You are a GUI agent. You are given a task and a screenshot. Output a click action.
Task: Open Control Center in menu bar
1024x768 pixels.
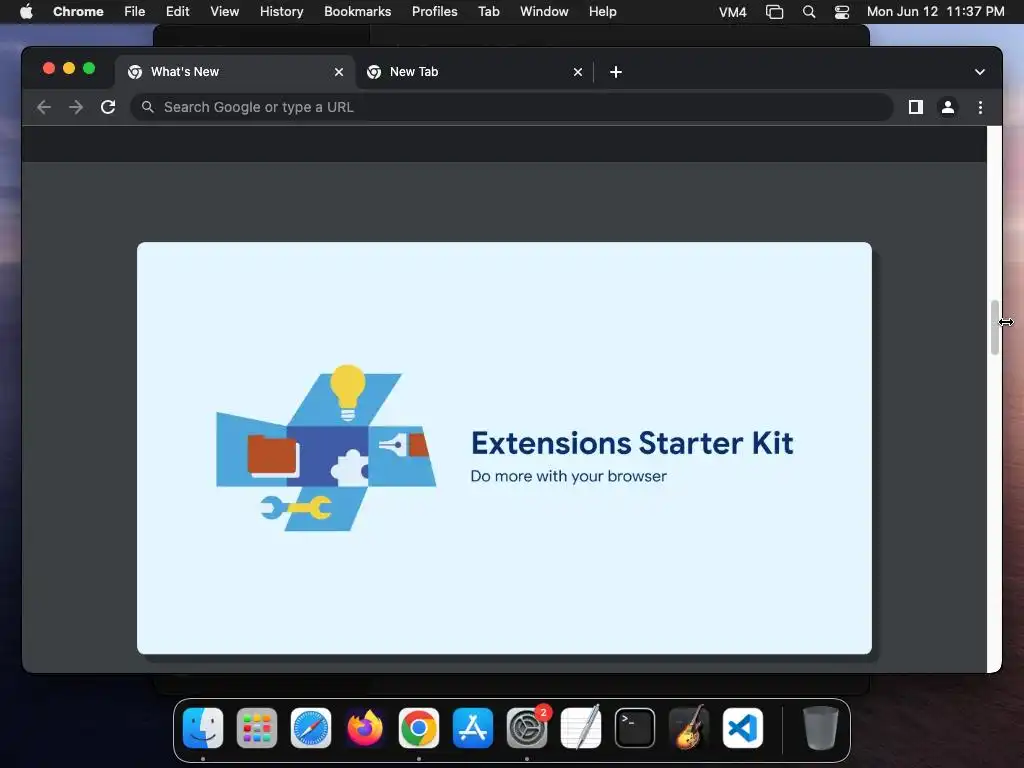pyautogui.click(x=842, y=12)
